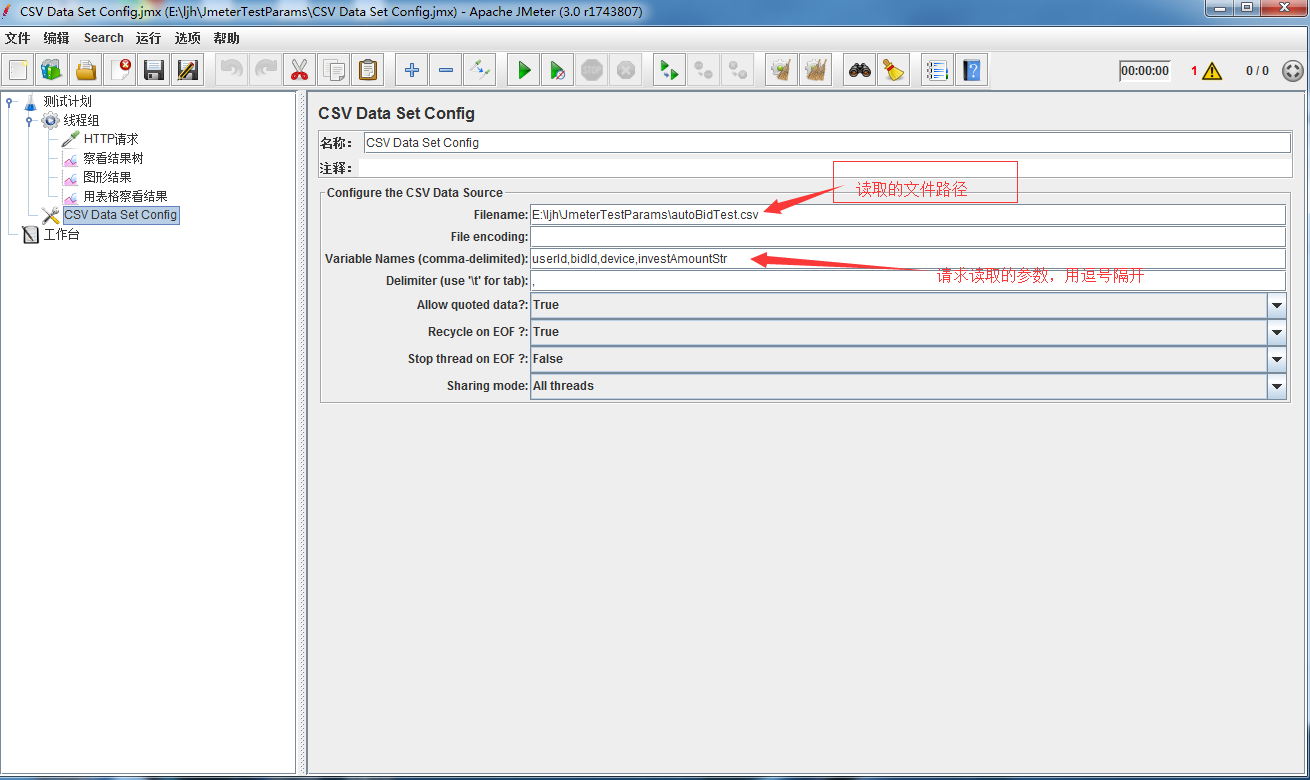Select CSV Data Set Config tree node
Image resolution: width=1310 pixels, height=780 pixels.
[120, 215]
